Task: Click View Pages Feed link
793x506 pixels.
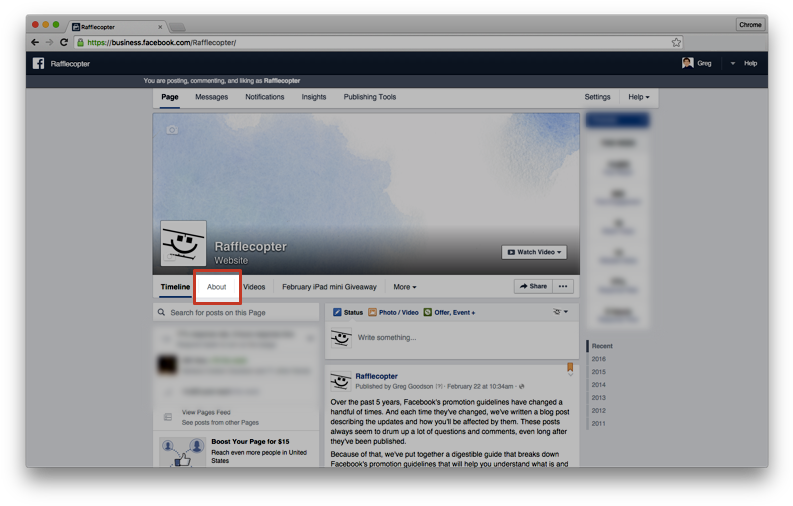Action: tap(206, 412)
